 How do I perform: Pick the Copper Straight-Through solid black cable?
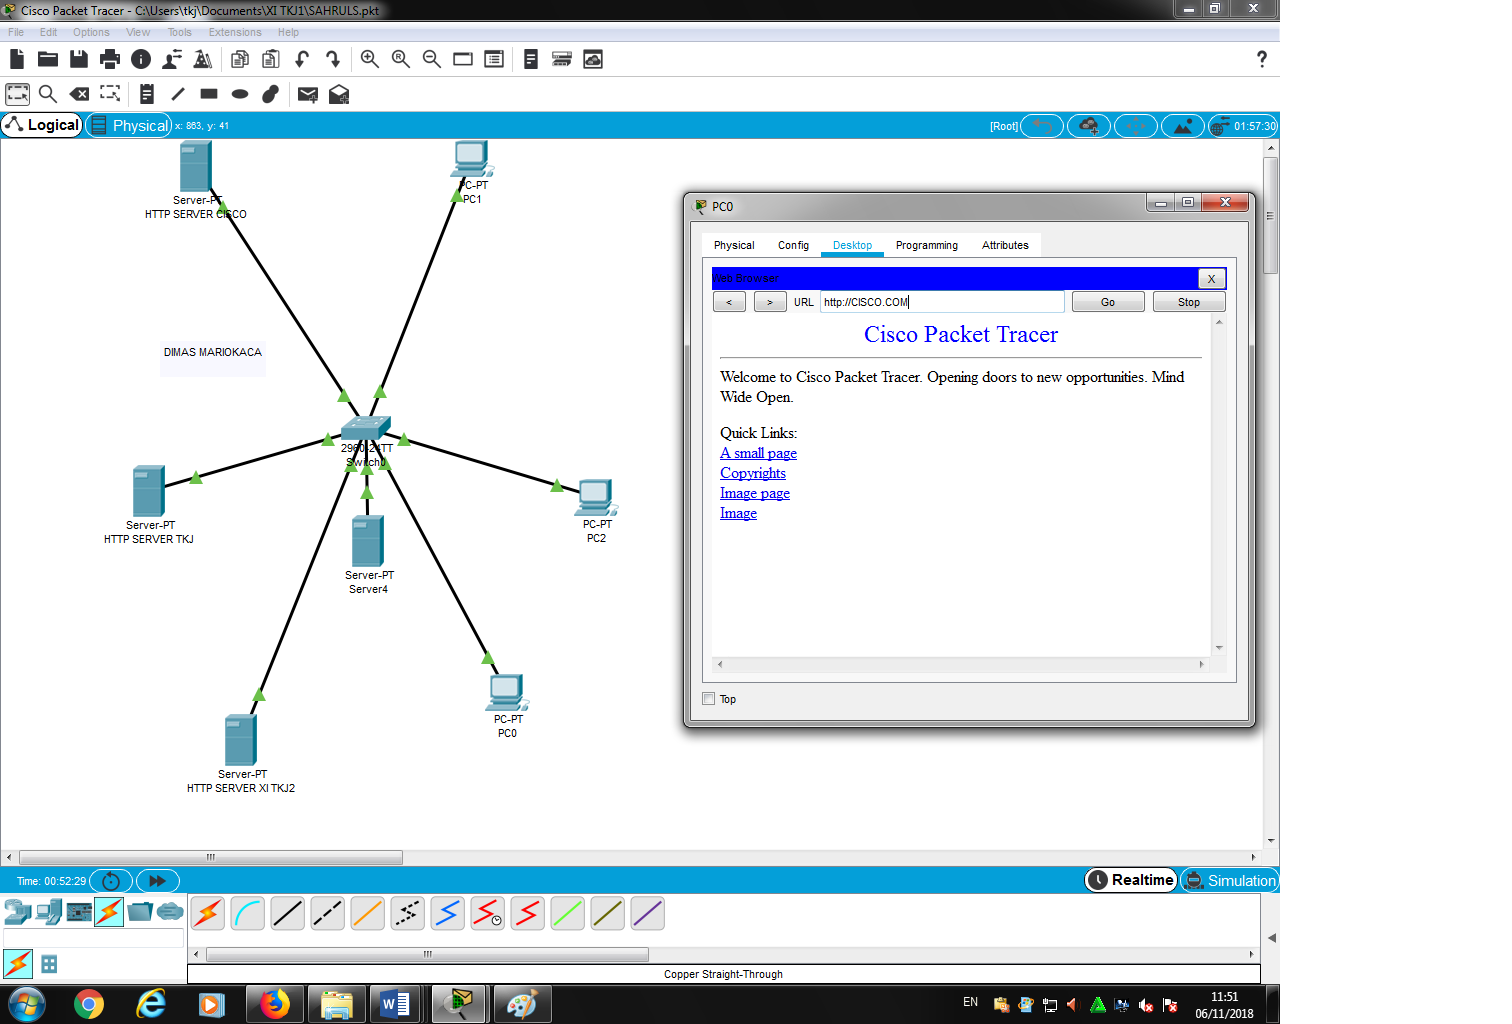[288, 913]
